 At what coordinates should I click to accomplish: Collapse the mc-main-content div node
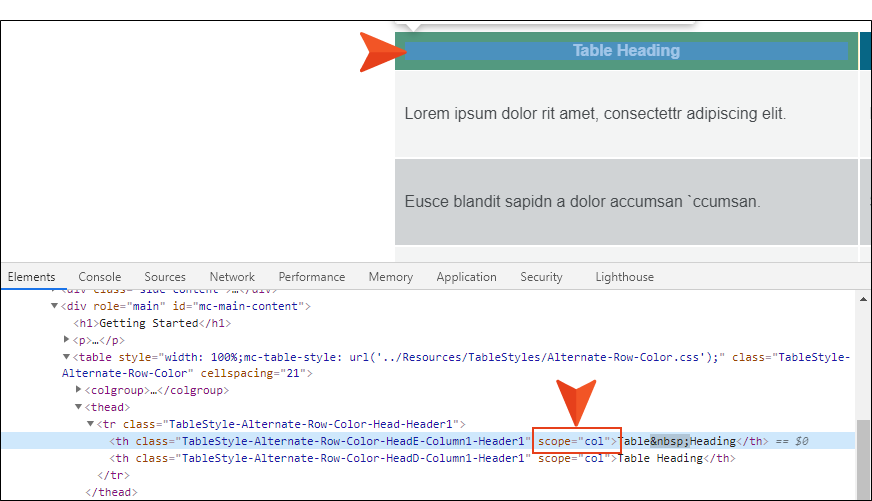click(x=55, y=306)
